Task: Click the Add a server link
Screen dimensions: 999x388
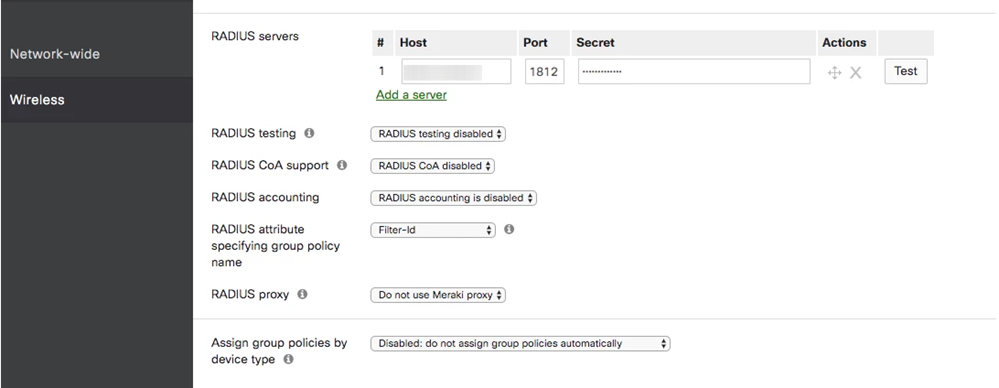Action: click(x=411, y=95)
